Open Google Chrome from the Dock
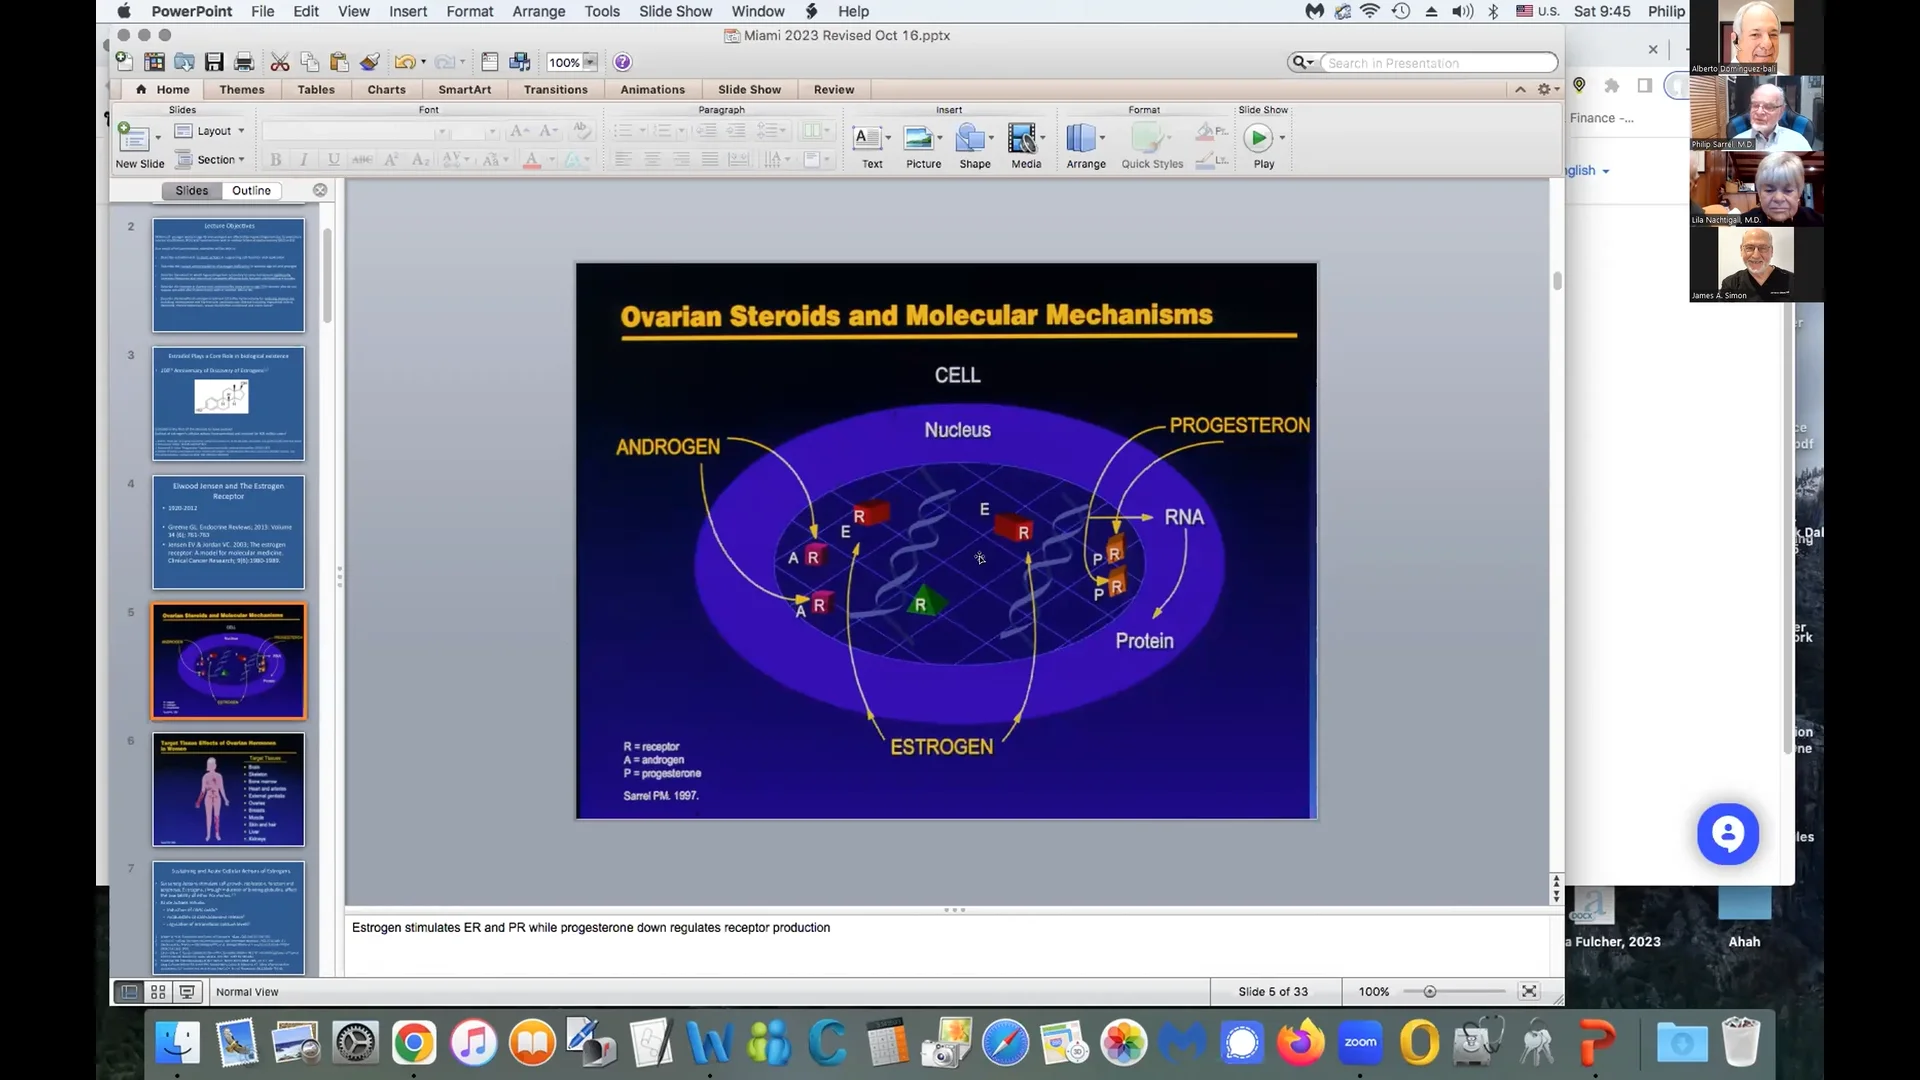This screenshot has width=1920, height=1080. tap(413, 1043)
